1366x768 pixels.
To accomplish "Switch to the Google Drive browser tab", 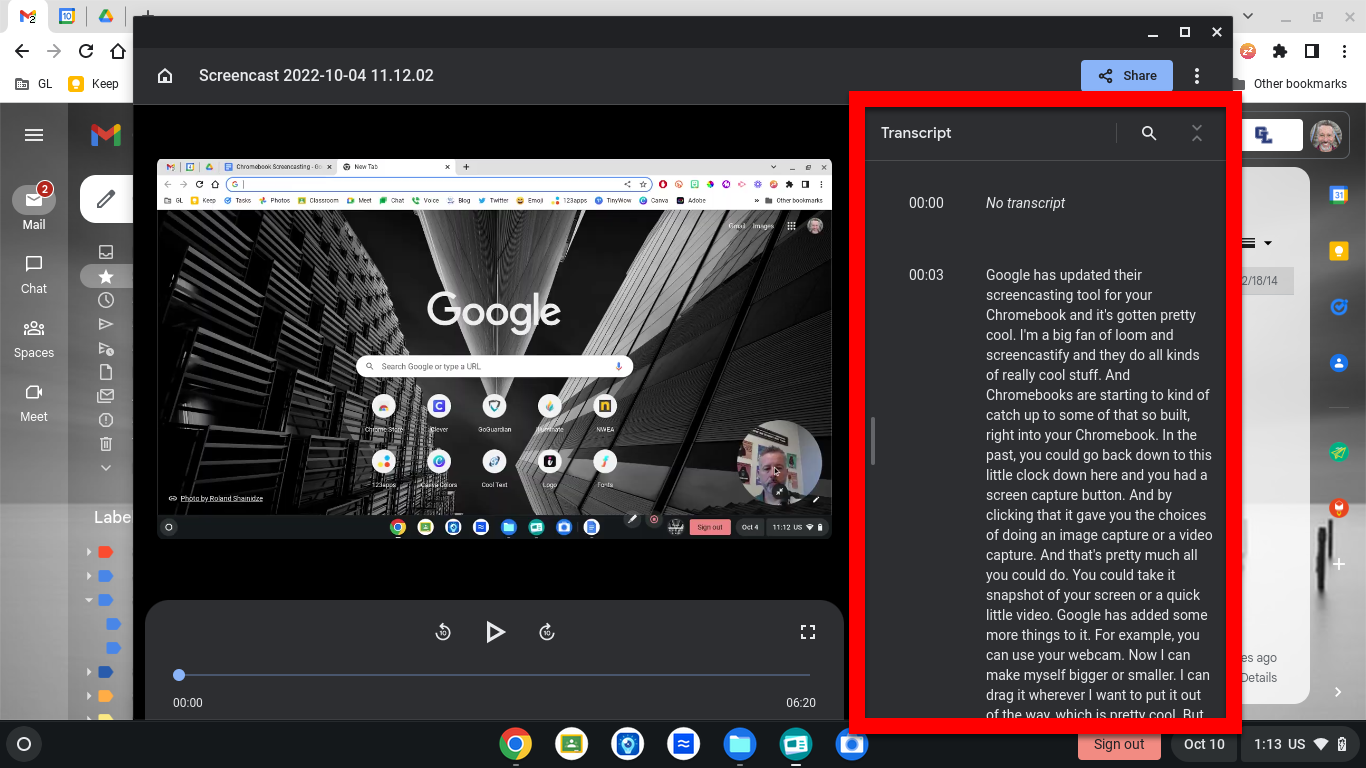I will click(105, 17).
